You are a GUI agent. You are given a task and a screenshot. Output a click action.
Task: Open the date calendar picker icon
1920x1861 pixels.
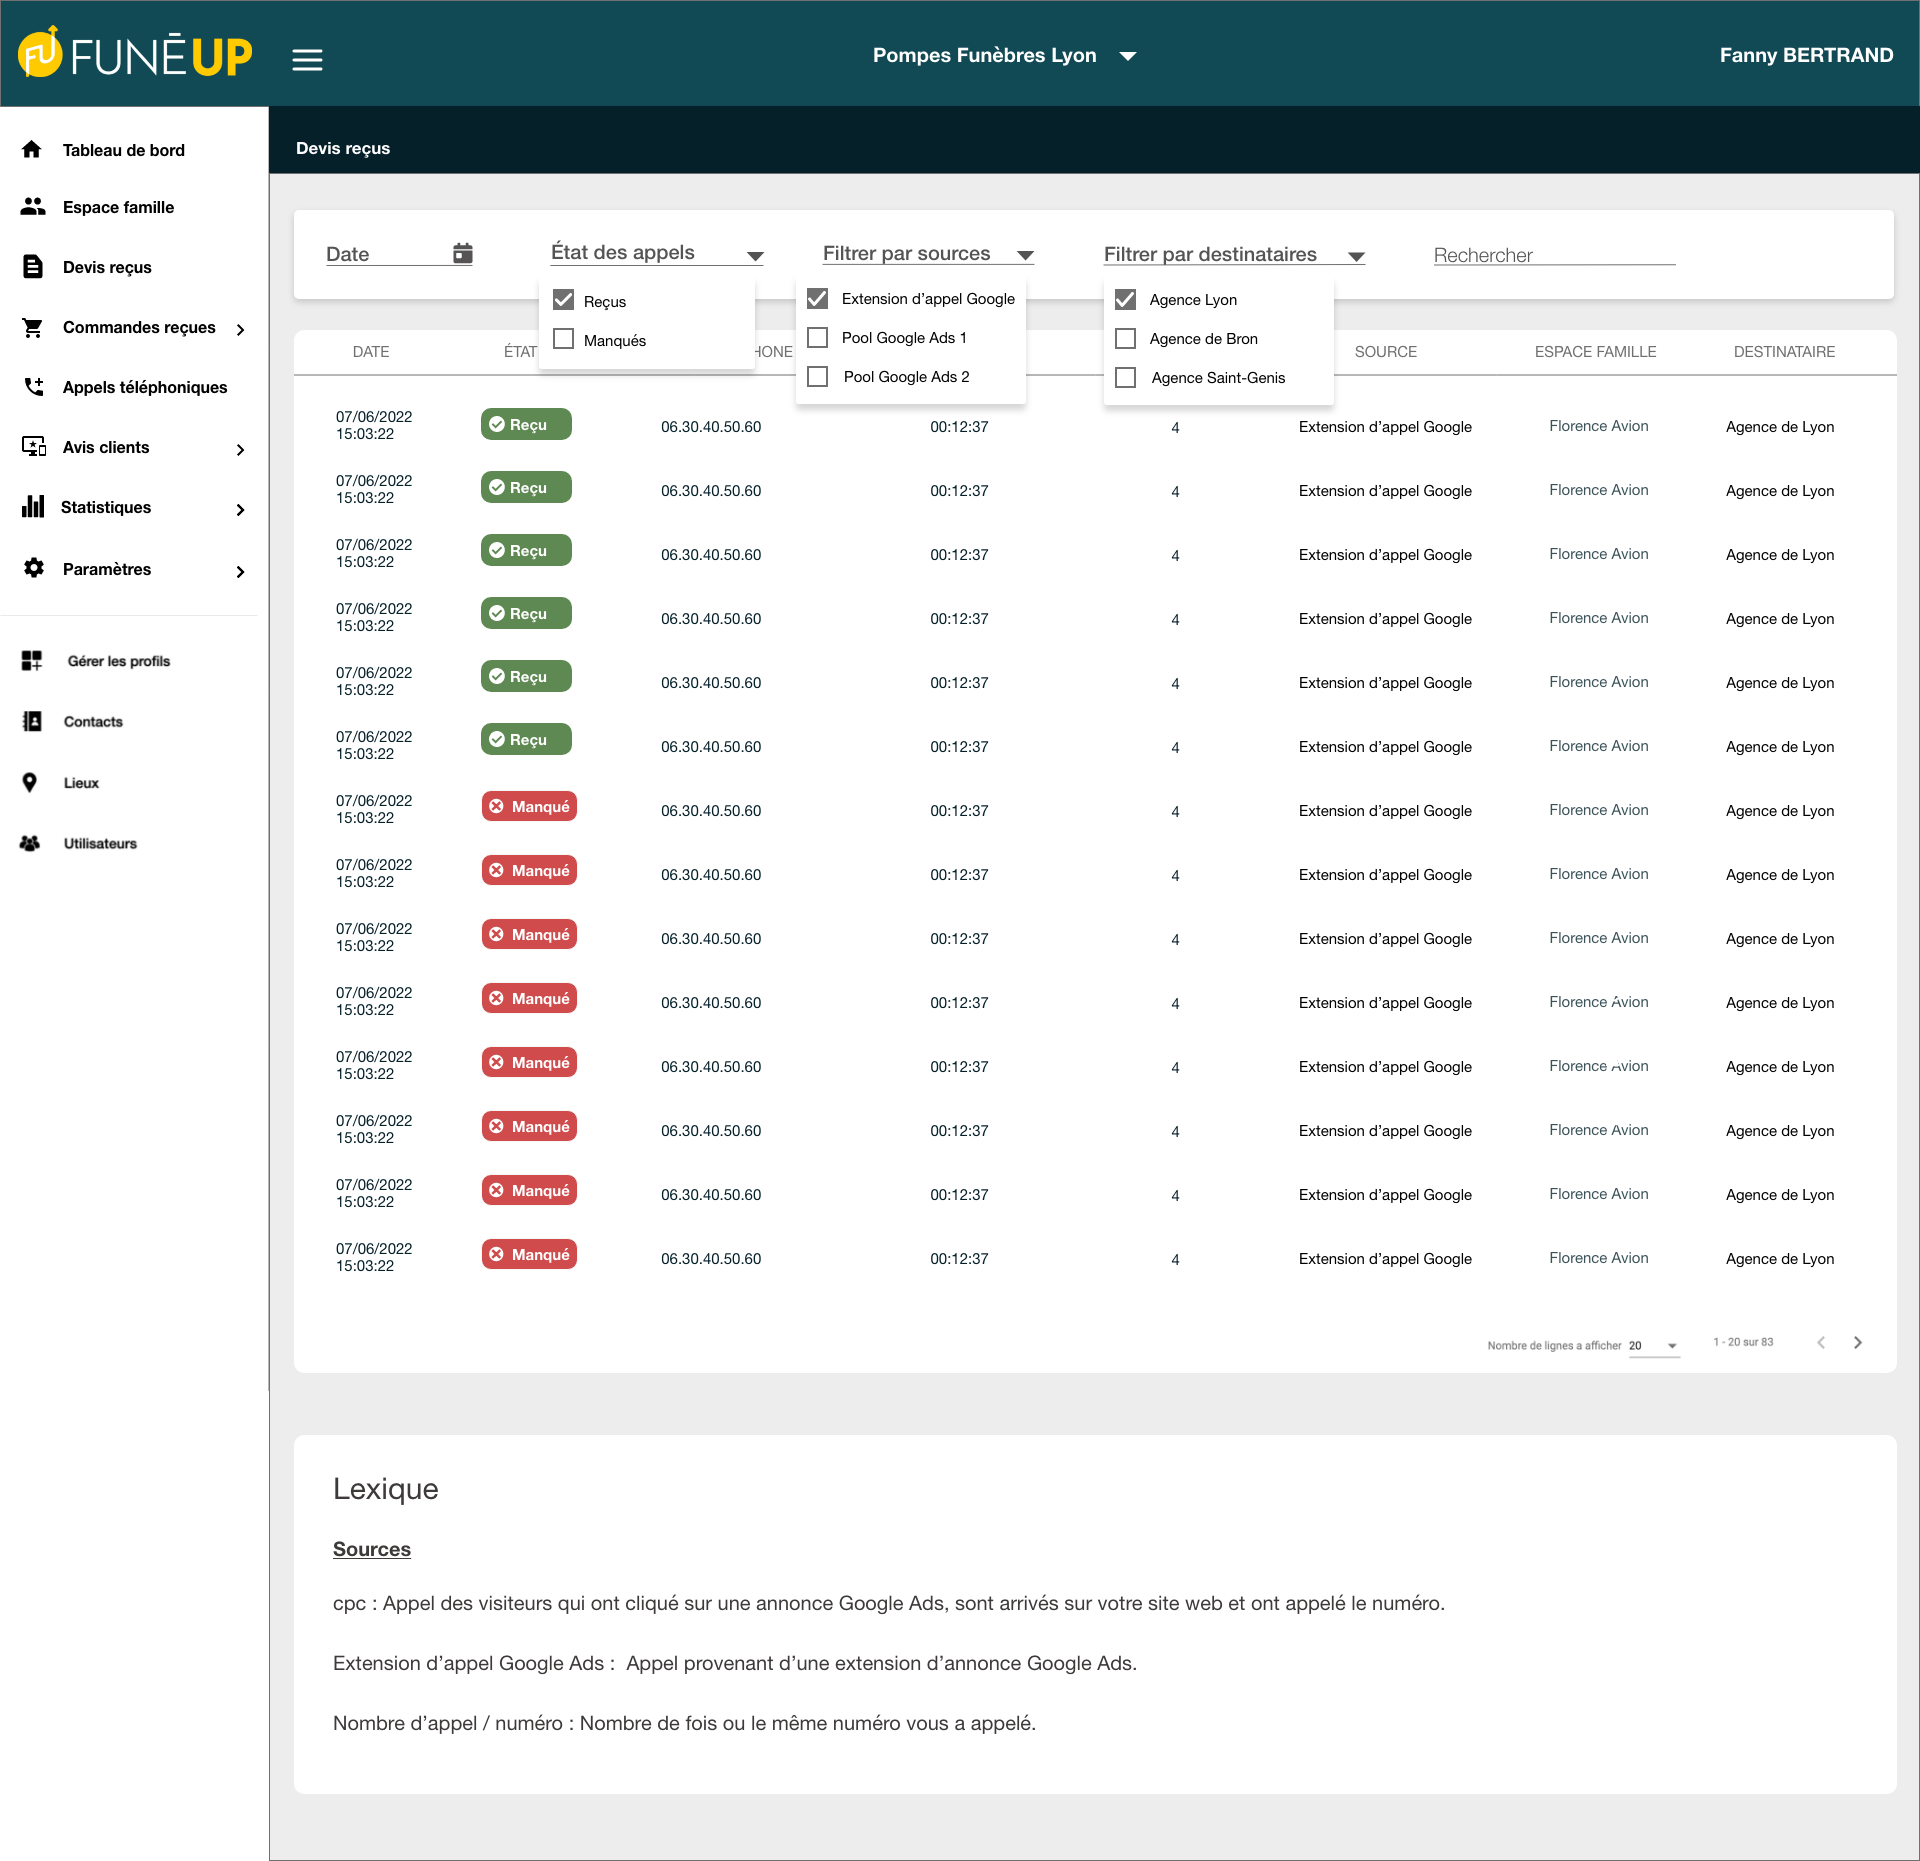point(462,253)
